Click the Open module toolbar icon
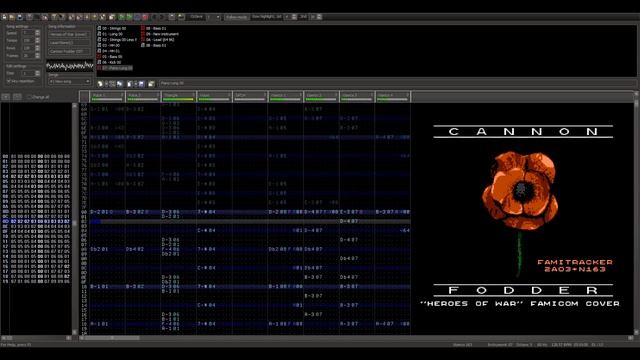 tap(12, 17)
